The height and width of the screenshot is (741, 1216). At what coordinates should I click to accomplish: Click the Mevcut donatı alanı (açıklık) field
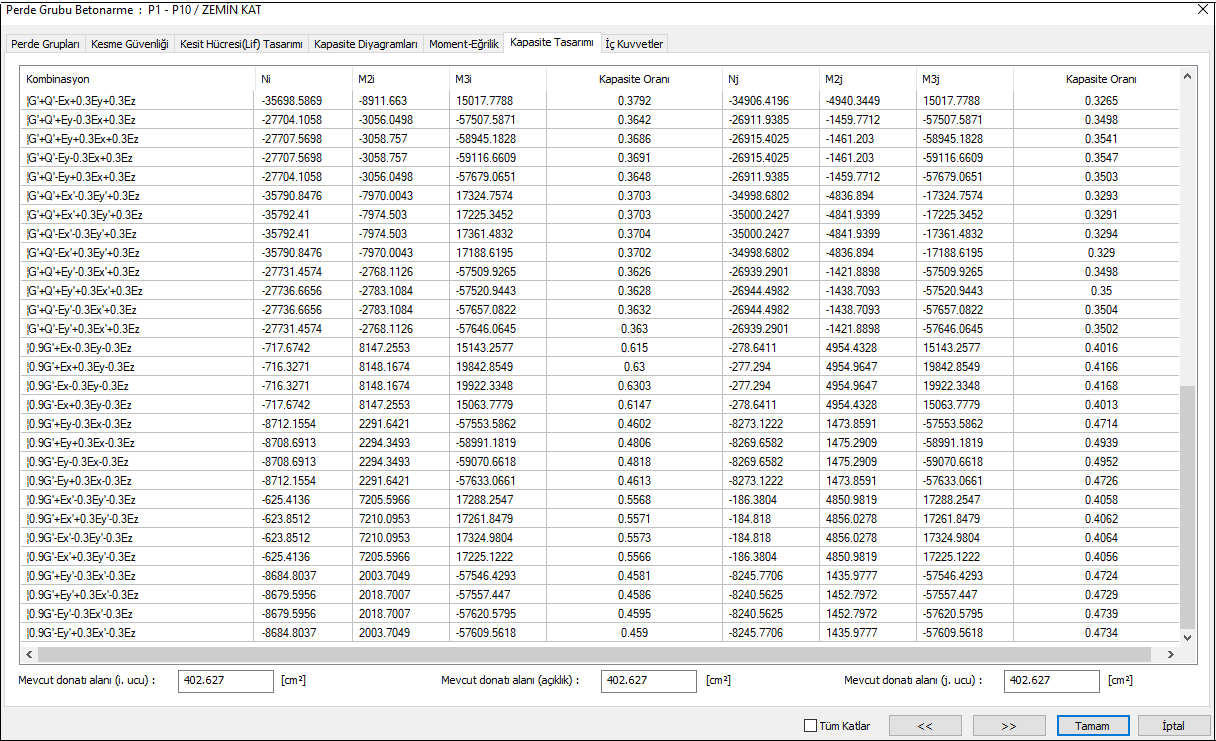point(648,680)
